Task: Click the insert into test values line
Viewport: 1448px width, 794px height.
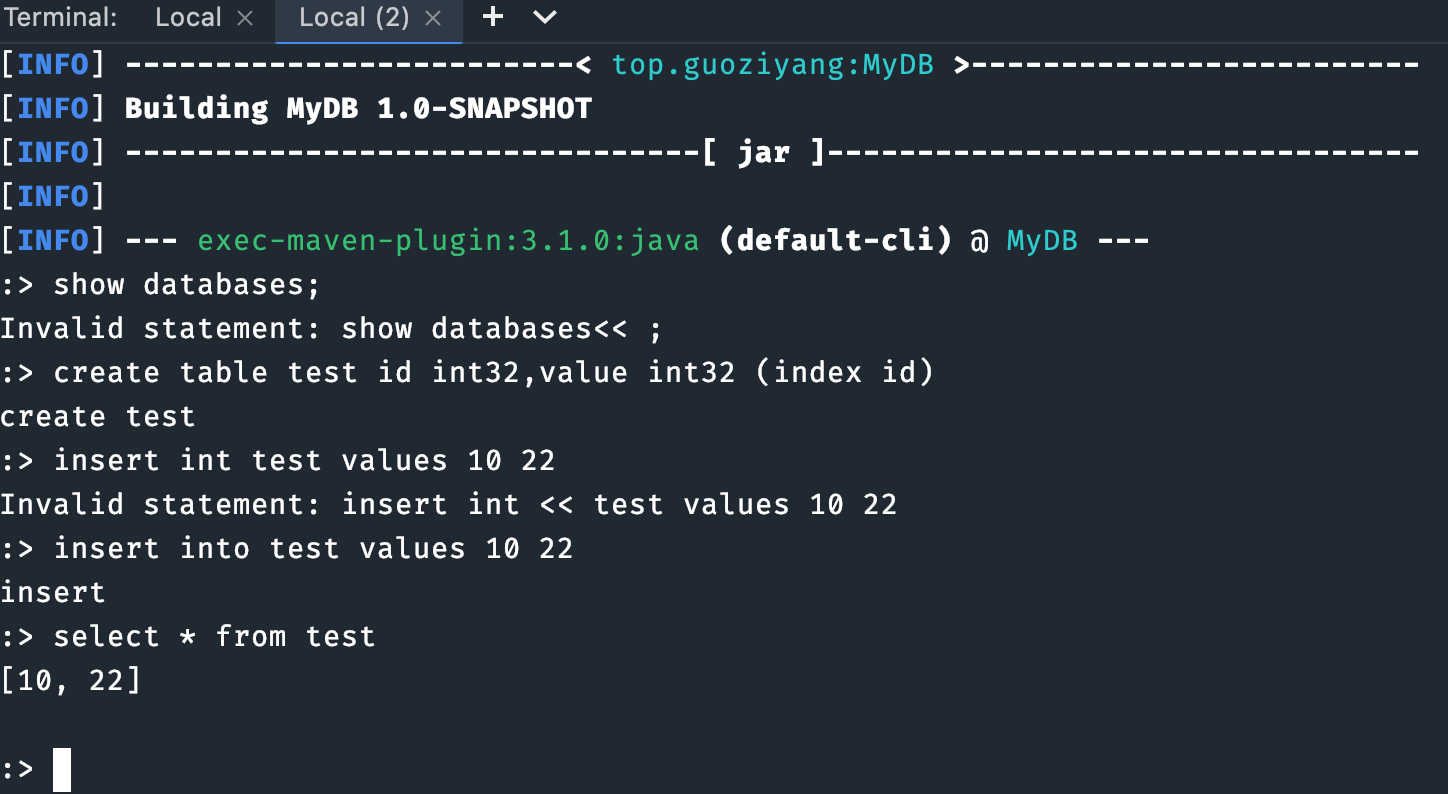Action: click(288, 548)
